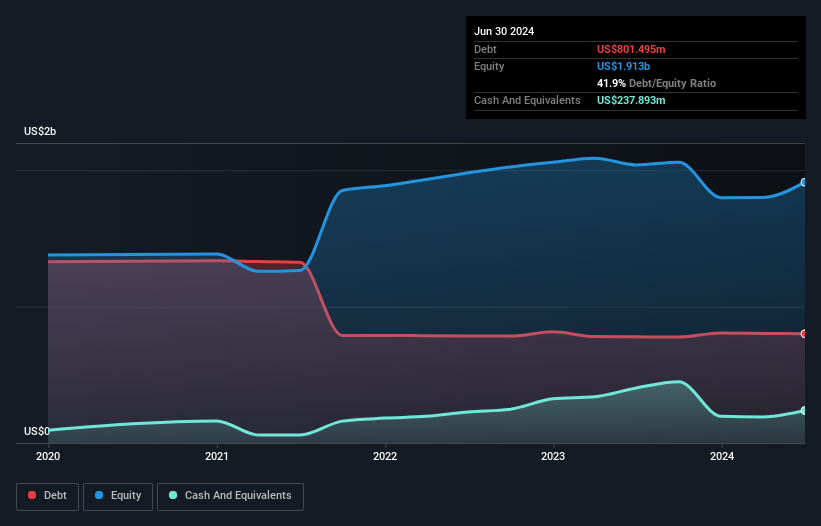This screenshot has width=821, height=526.
Task: Click the US$801.495m debt value
Action: coord(631,49)
